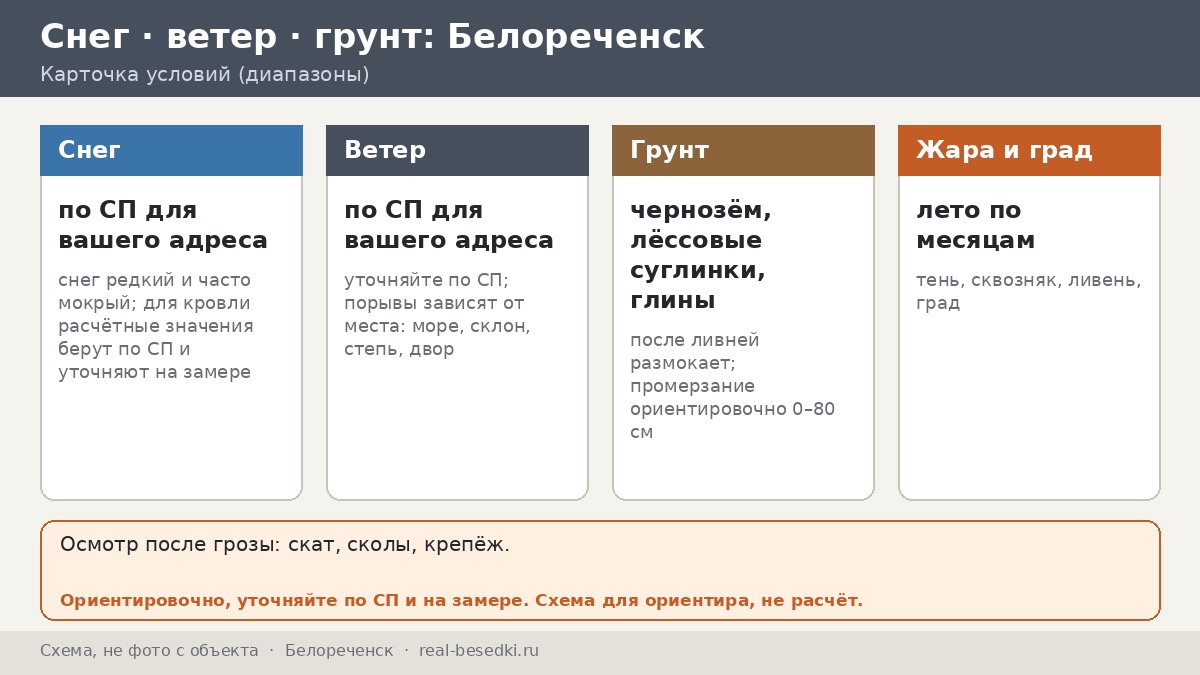The image size is (1200, 675).
Task: Click 'по СП для вашего адреса' in Снег card
Action: (x=163, y=225)
